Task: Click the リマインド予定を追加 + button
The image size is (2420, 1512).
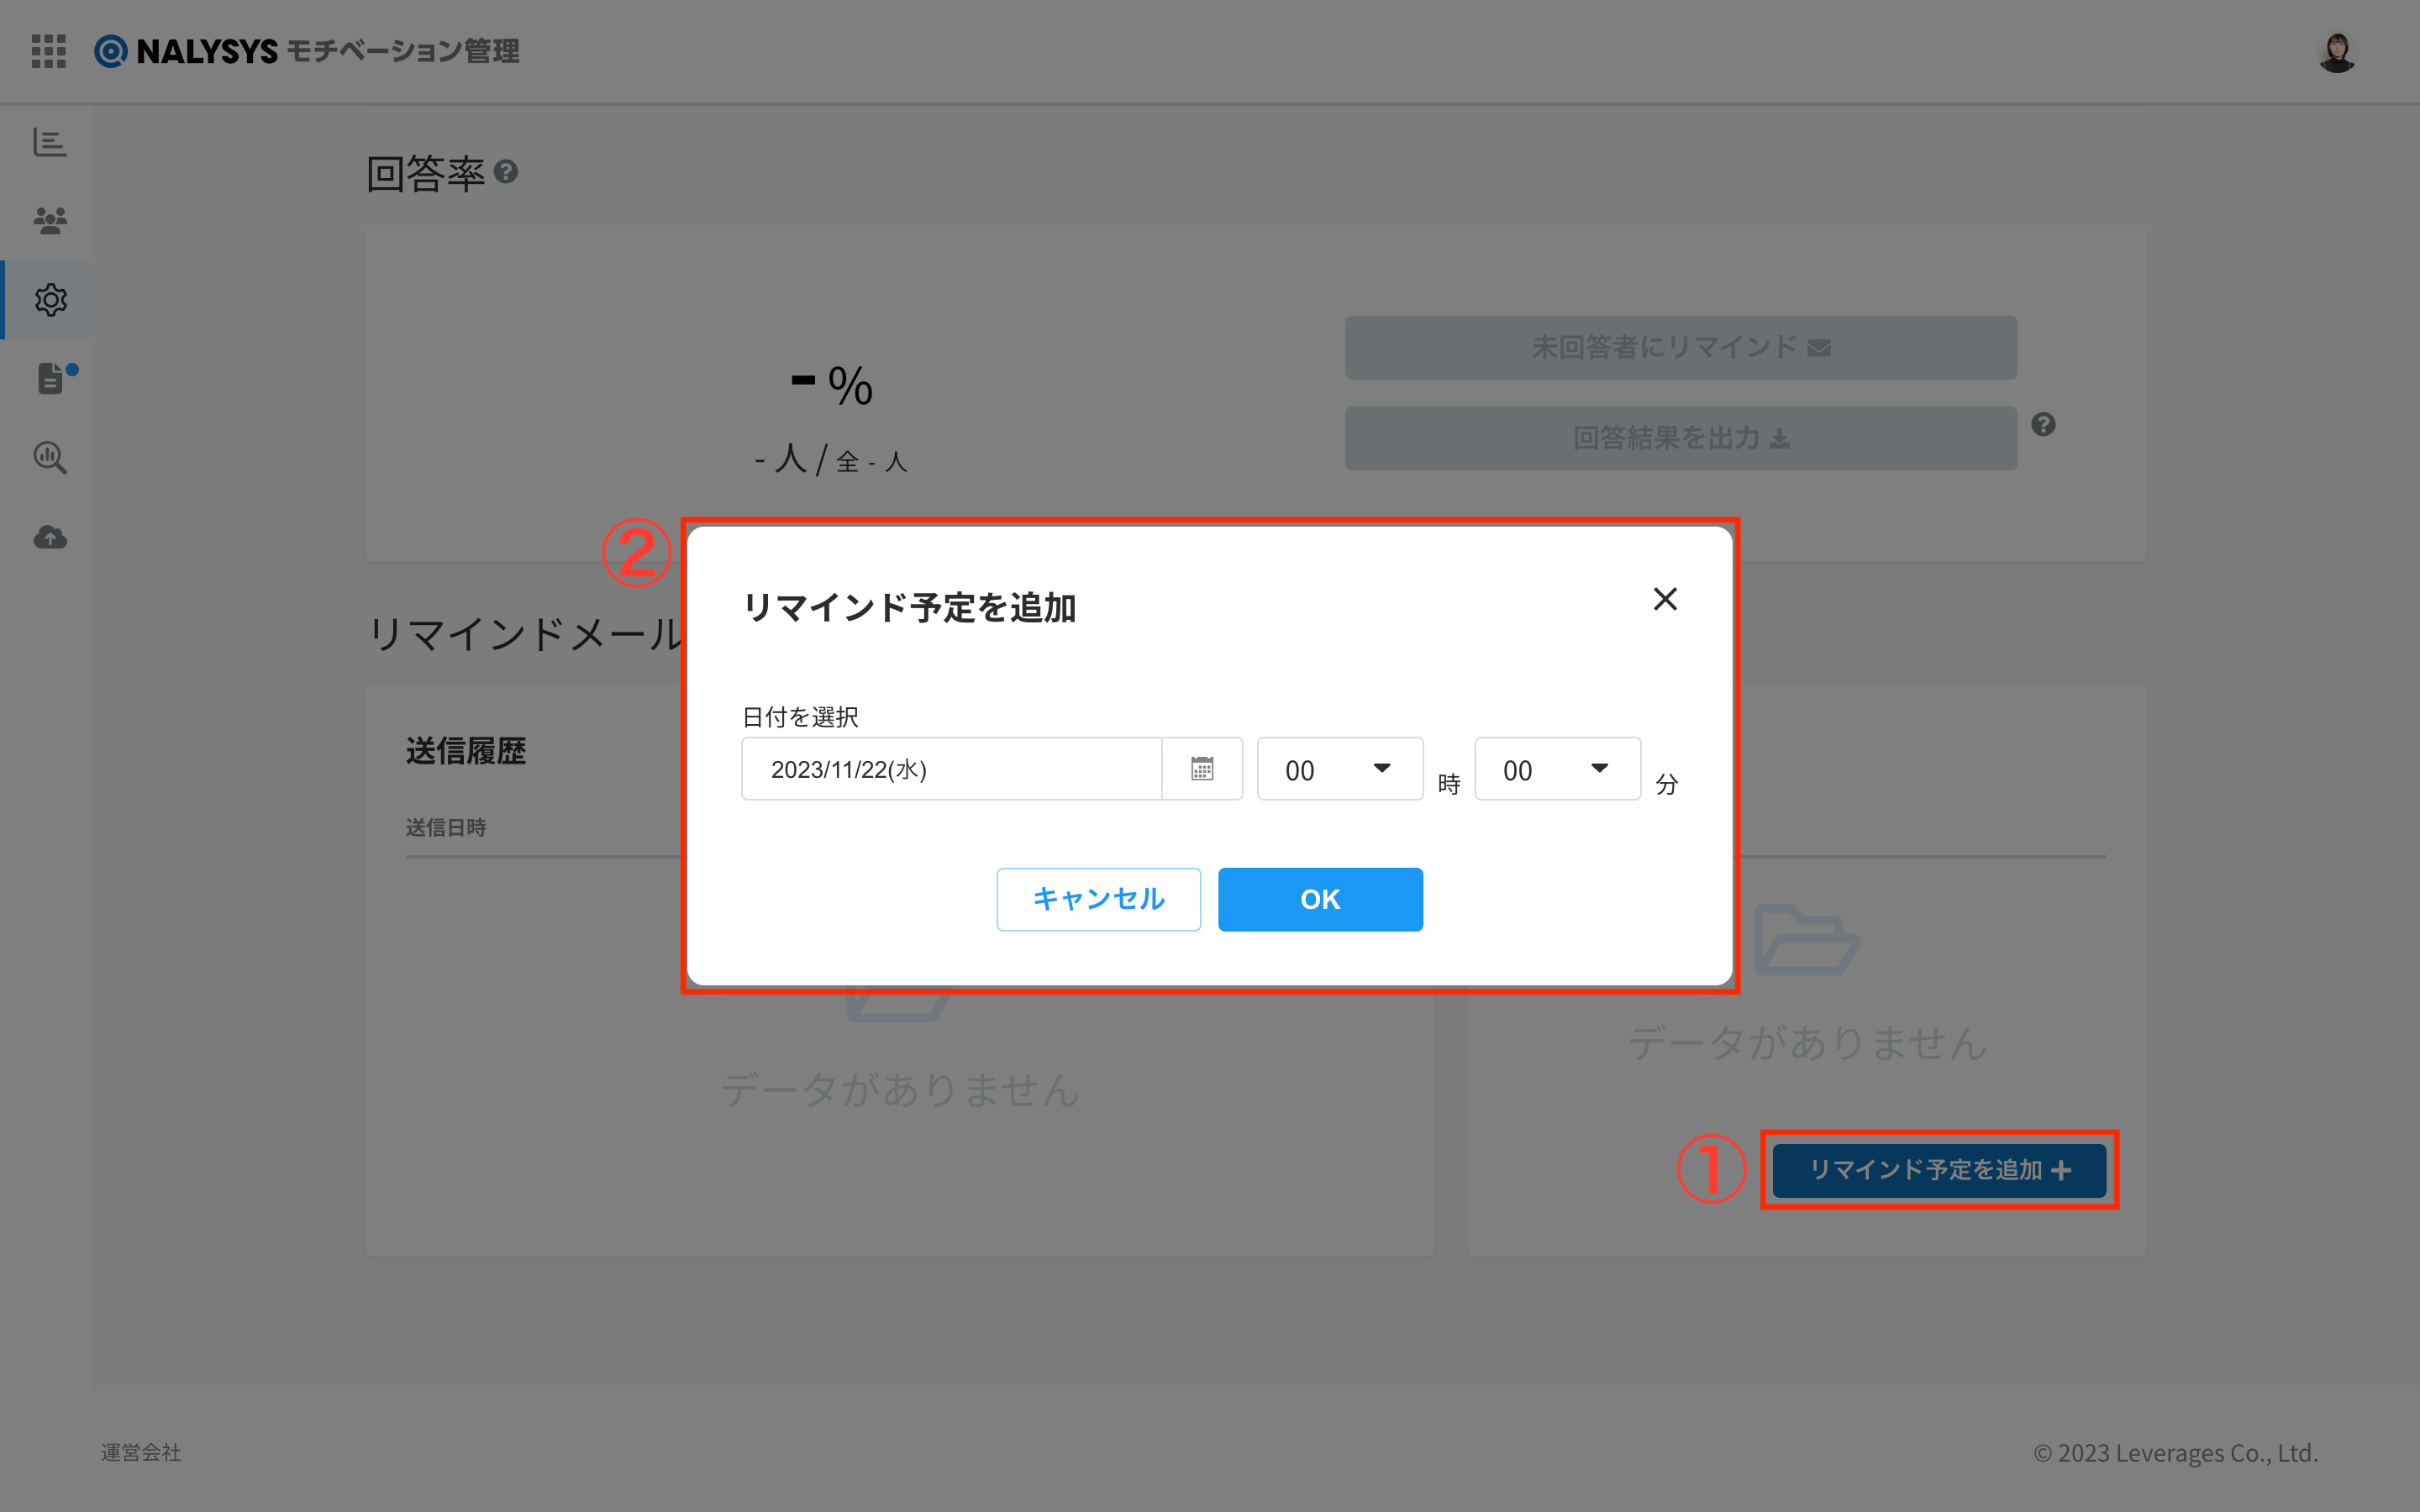Action: (x=1939, y=1170)
